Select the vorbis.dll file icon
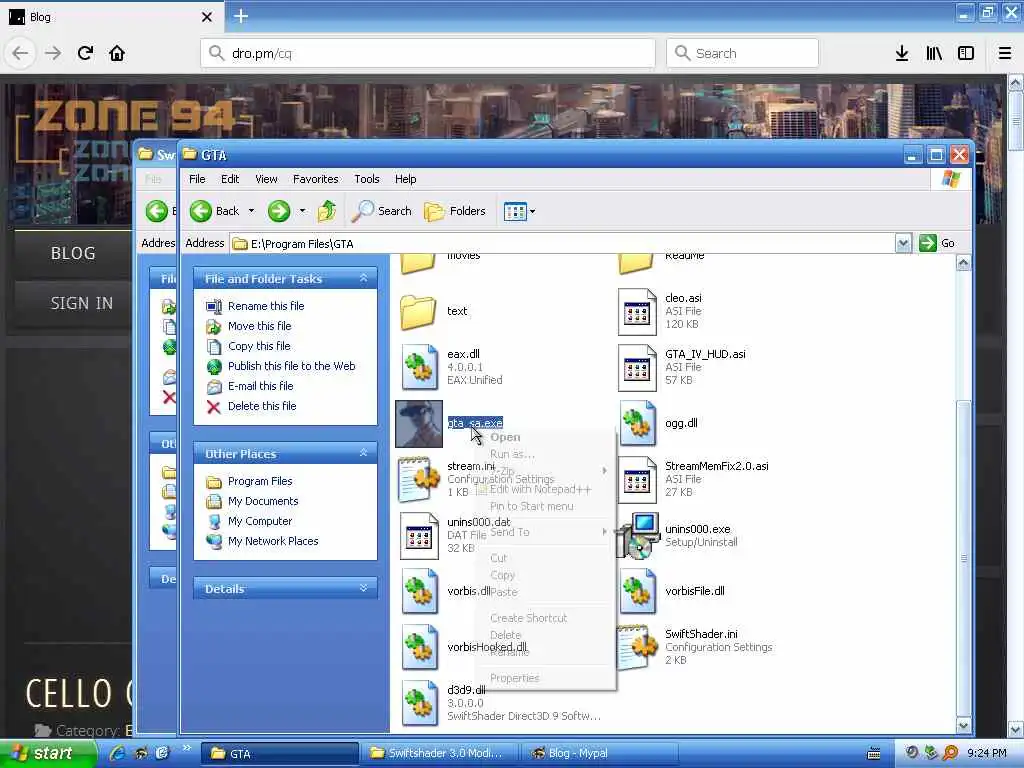The image size is (1024, 768). click(x=419, y=591)
